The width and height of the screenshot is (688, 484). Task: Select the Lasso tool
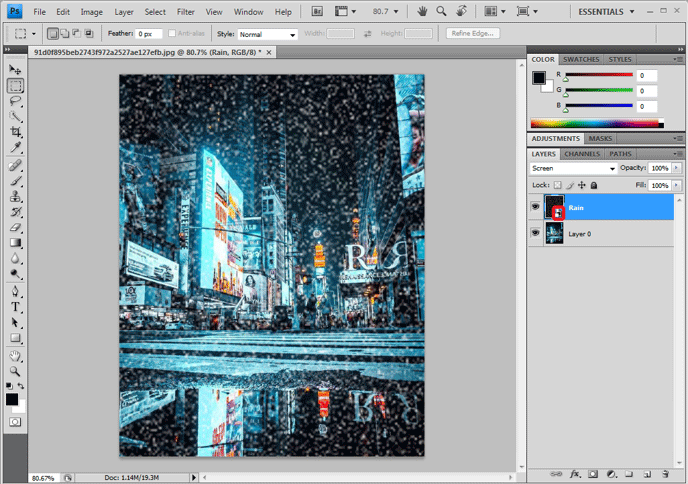pyautogui.click(x=15, y=101)
